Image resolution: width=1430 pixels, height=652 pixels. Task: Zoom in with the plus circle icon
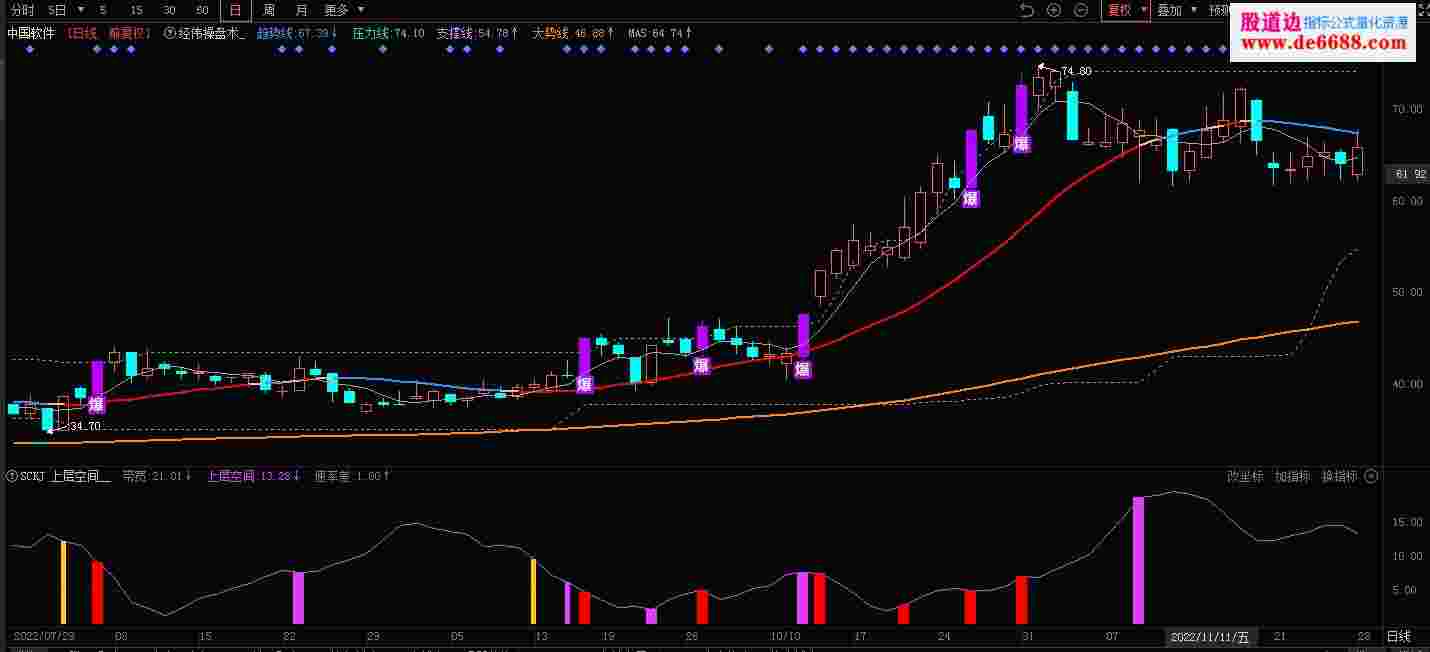(1053, 10)
